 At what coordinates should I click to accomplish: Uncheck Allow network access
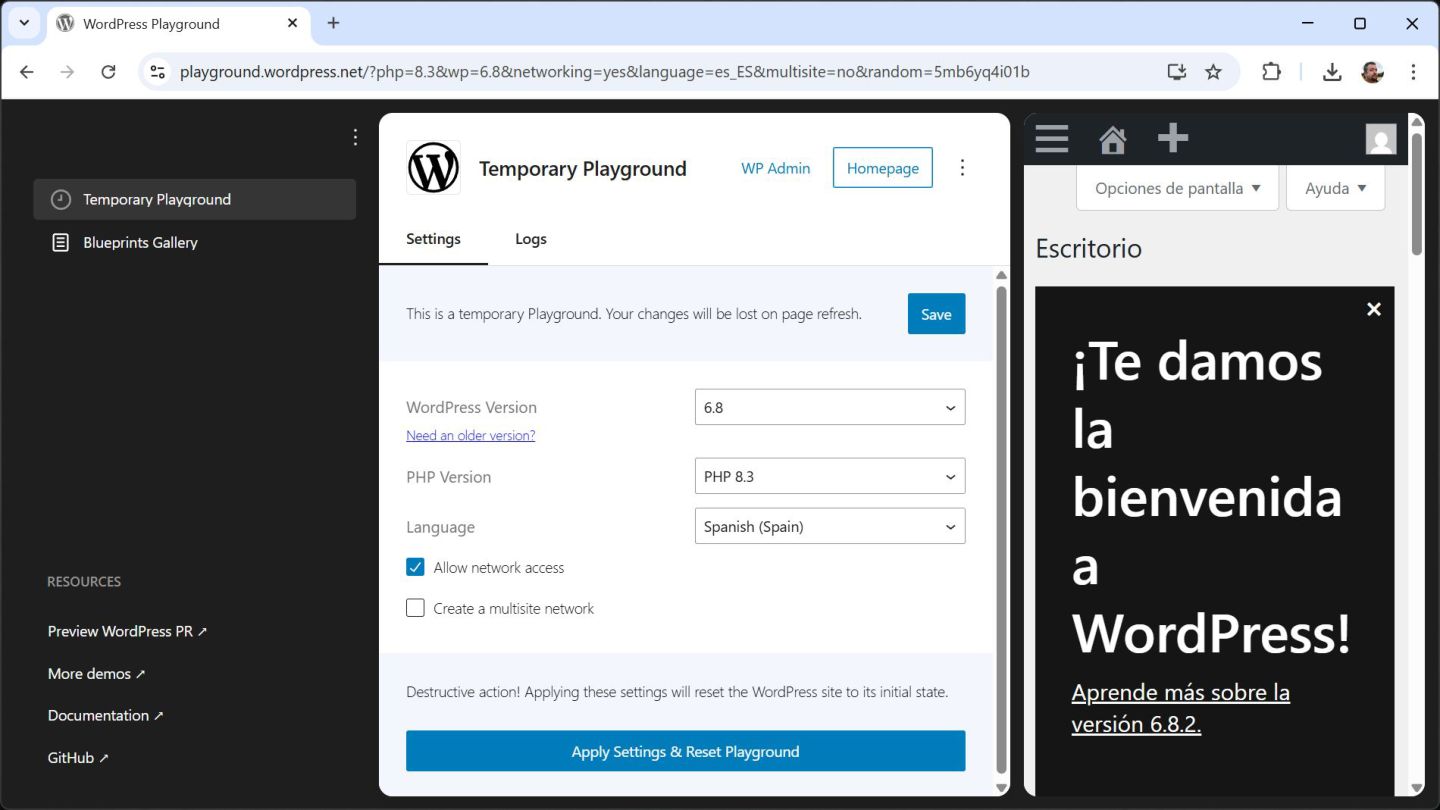(415, 567)
